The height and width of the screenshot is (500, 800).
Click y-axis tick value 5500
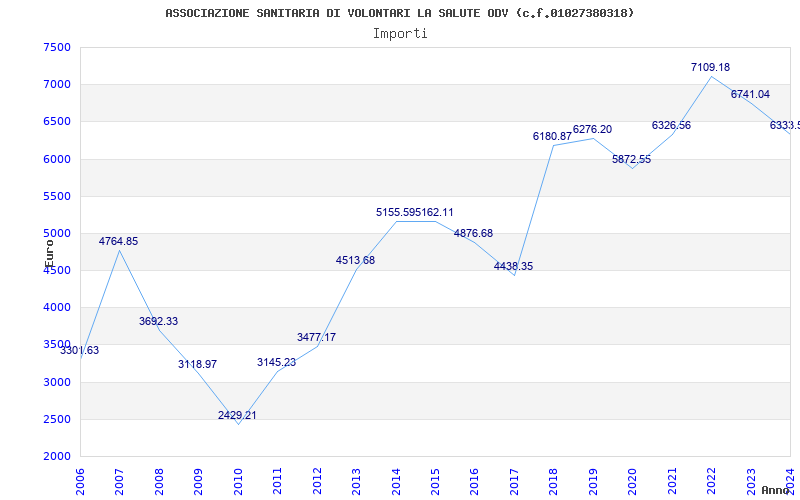click(x=57, y=196)
